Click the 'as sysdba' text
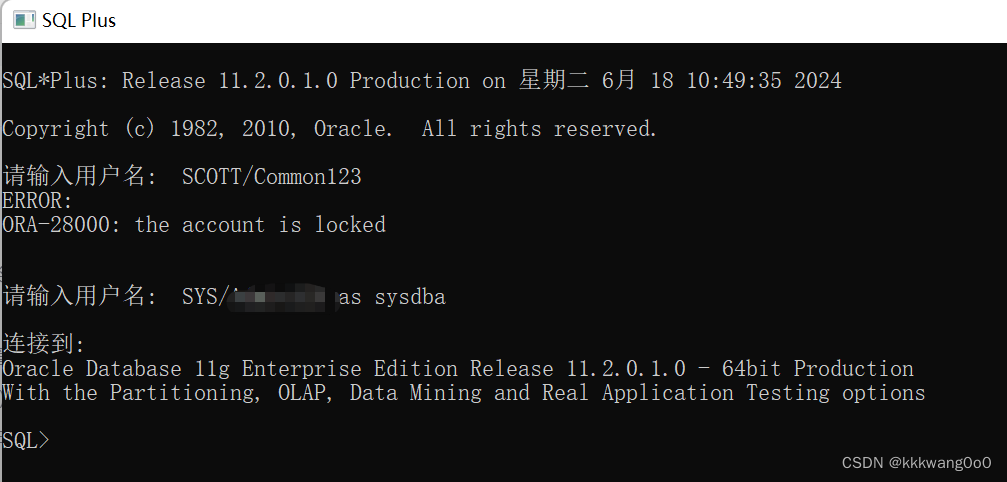This screenshot has height=482, width=1007. tap(392, 297)
